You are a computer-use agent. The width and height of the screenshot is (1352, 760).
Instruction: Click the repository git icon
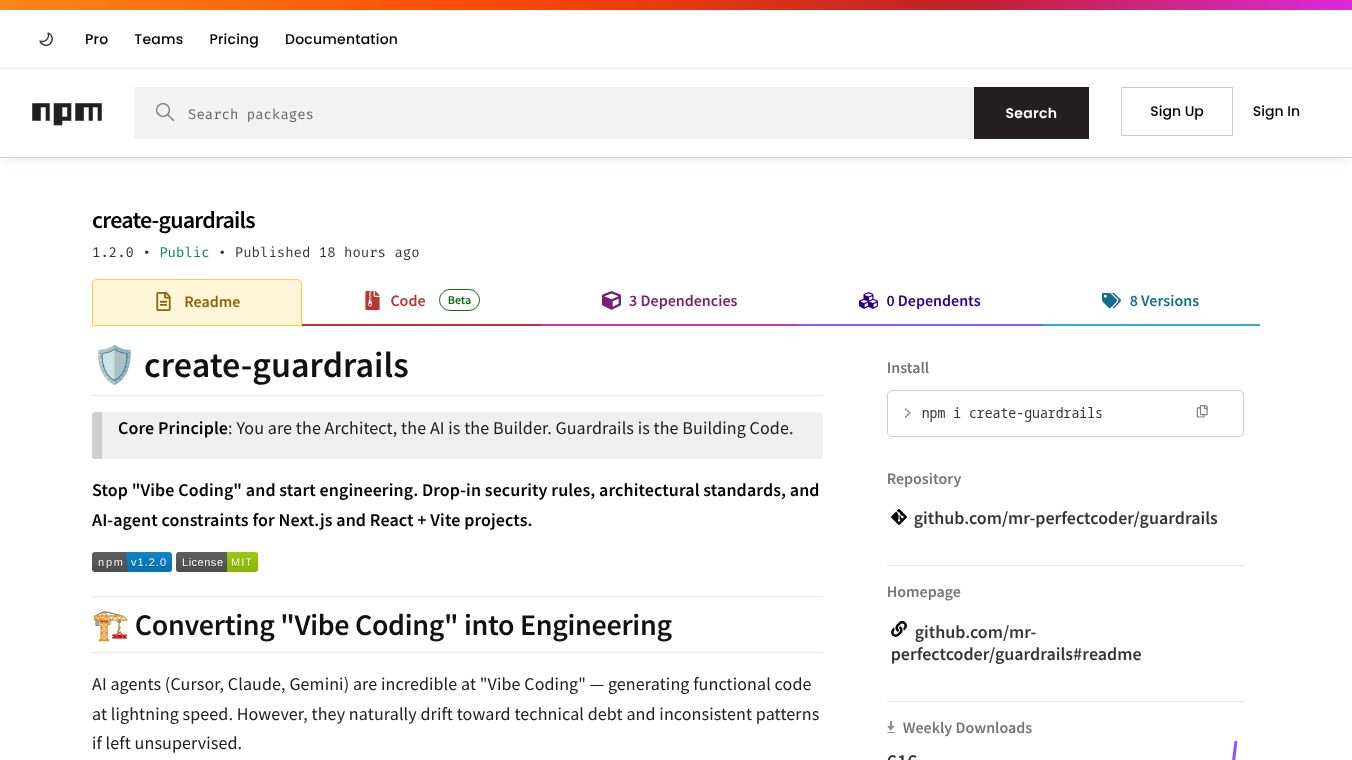[x=898, y=517]
